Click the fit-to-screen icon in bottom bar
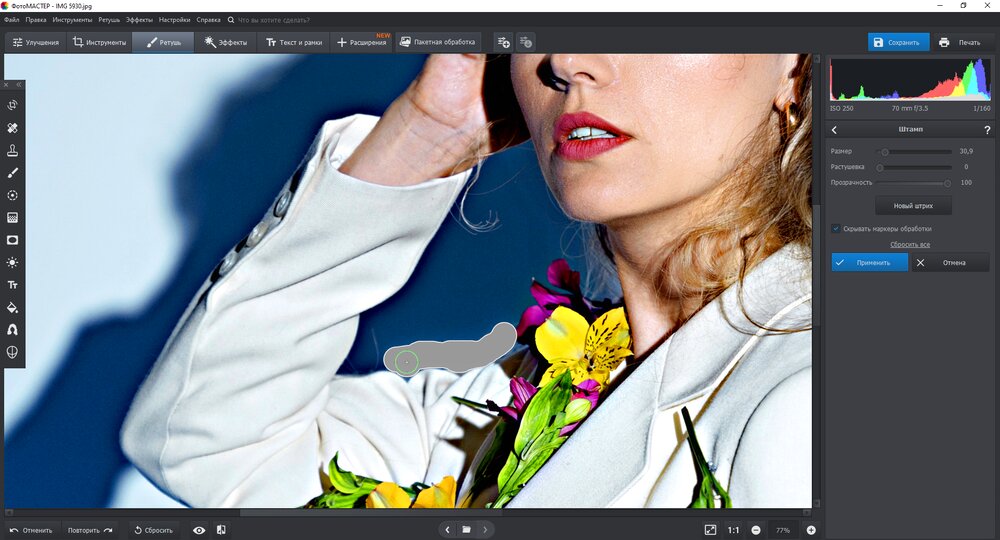Screen dimensions: 1000x540 [710, 530]
